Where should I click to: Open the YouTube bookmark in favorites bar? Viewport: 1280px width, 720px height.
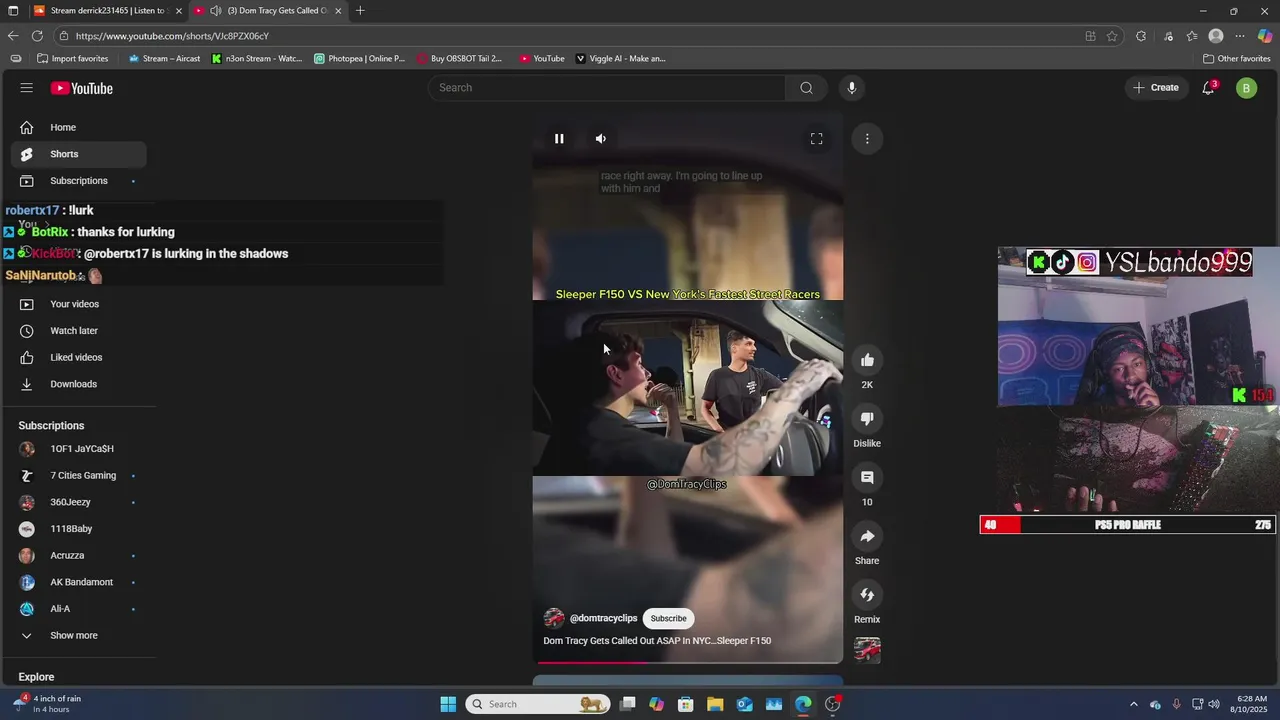(x=542, y=59)
